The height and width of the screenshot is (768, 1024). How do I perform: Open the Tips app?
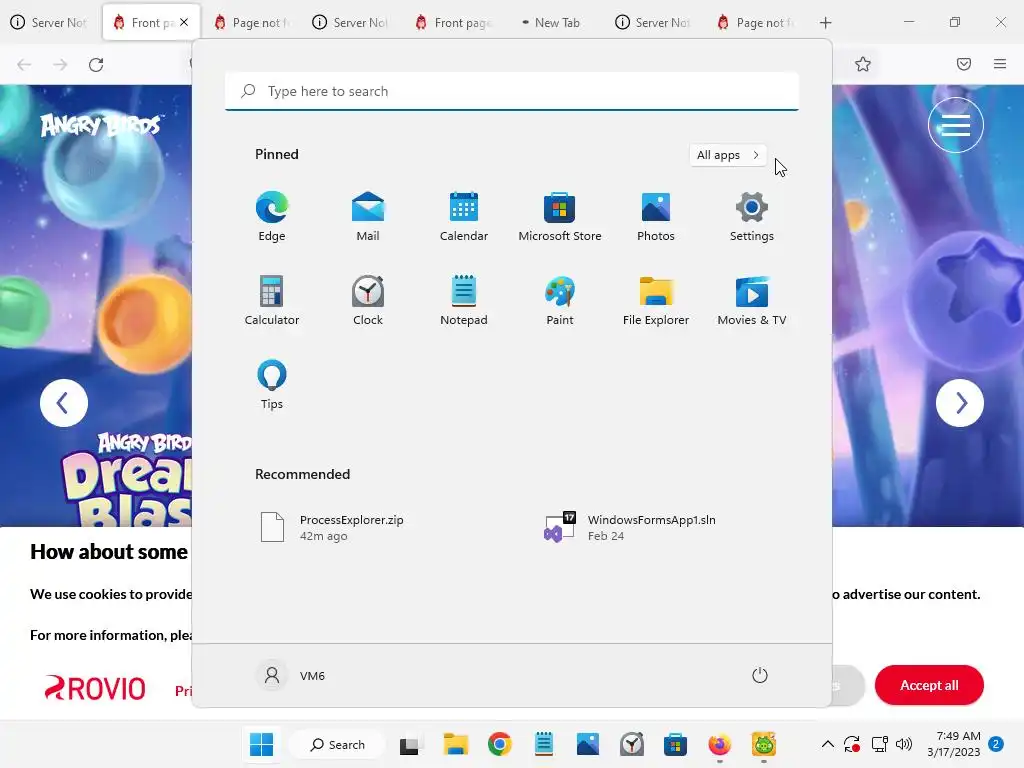pos(272,385)
